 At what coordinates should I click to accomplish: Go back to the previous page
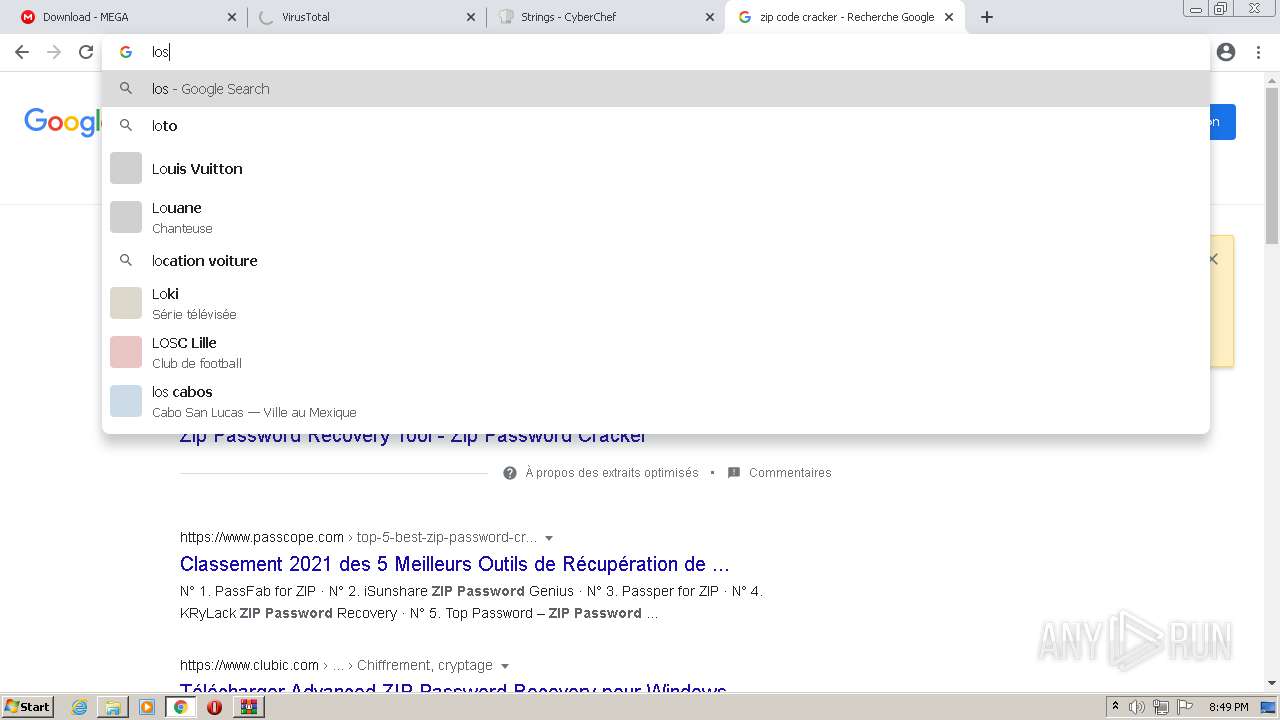click(22, 52)
